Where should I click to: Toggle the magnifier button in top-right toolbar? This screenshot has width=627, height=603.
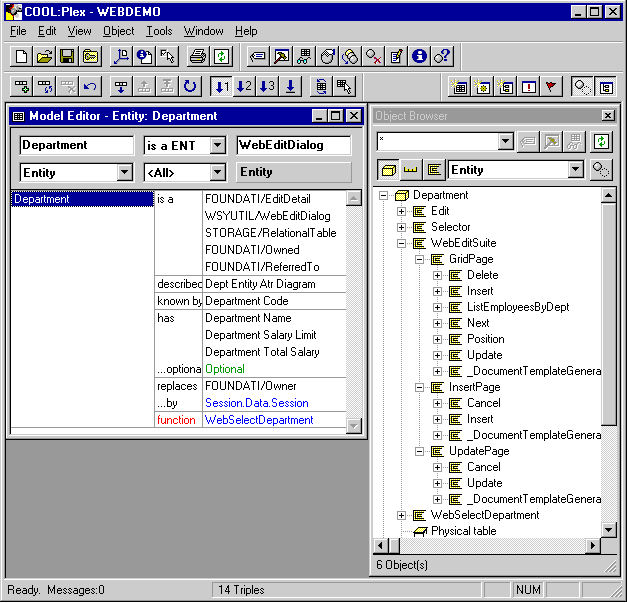pyautogui.click(x=582, y=86)
